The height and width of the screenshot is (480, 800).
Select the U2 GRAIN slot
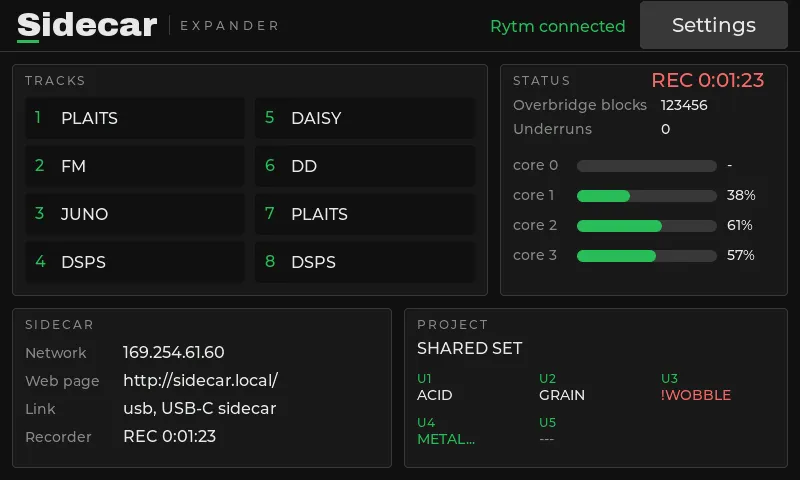click(x=562, y=387)
